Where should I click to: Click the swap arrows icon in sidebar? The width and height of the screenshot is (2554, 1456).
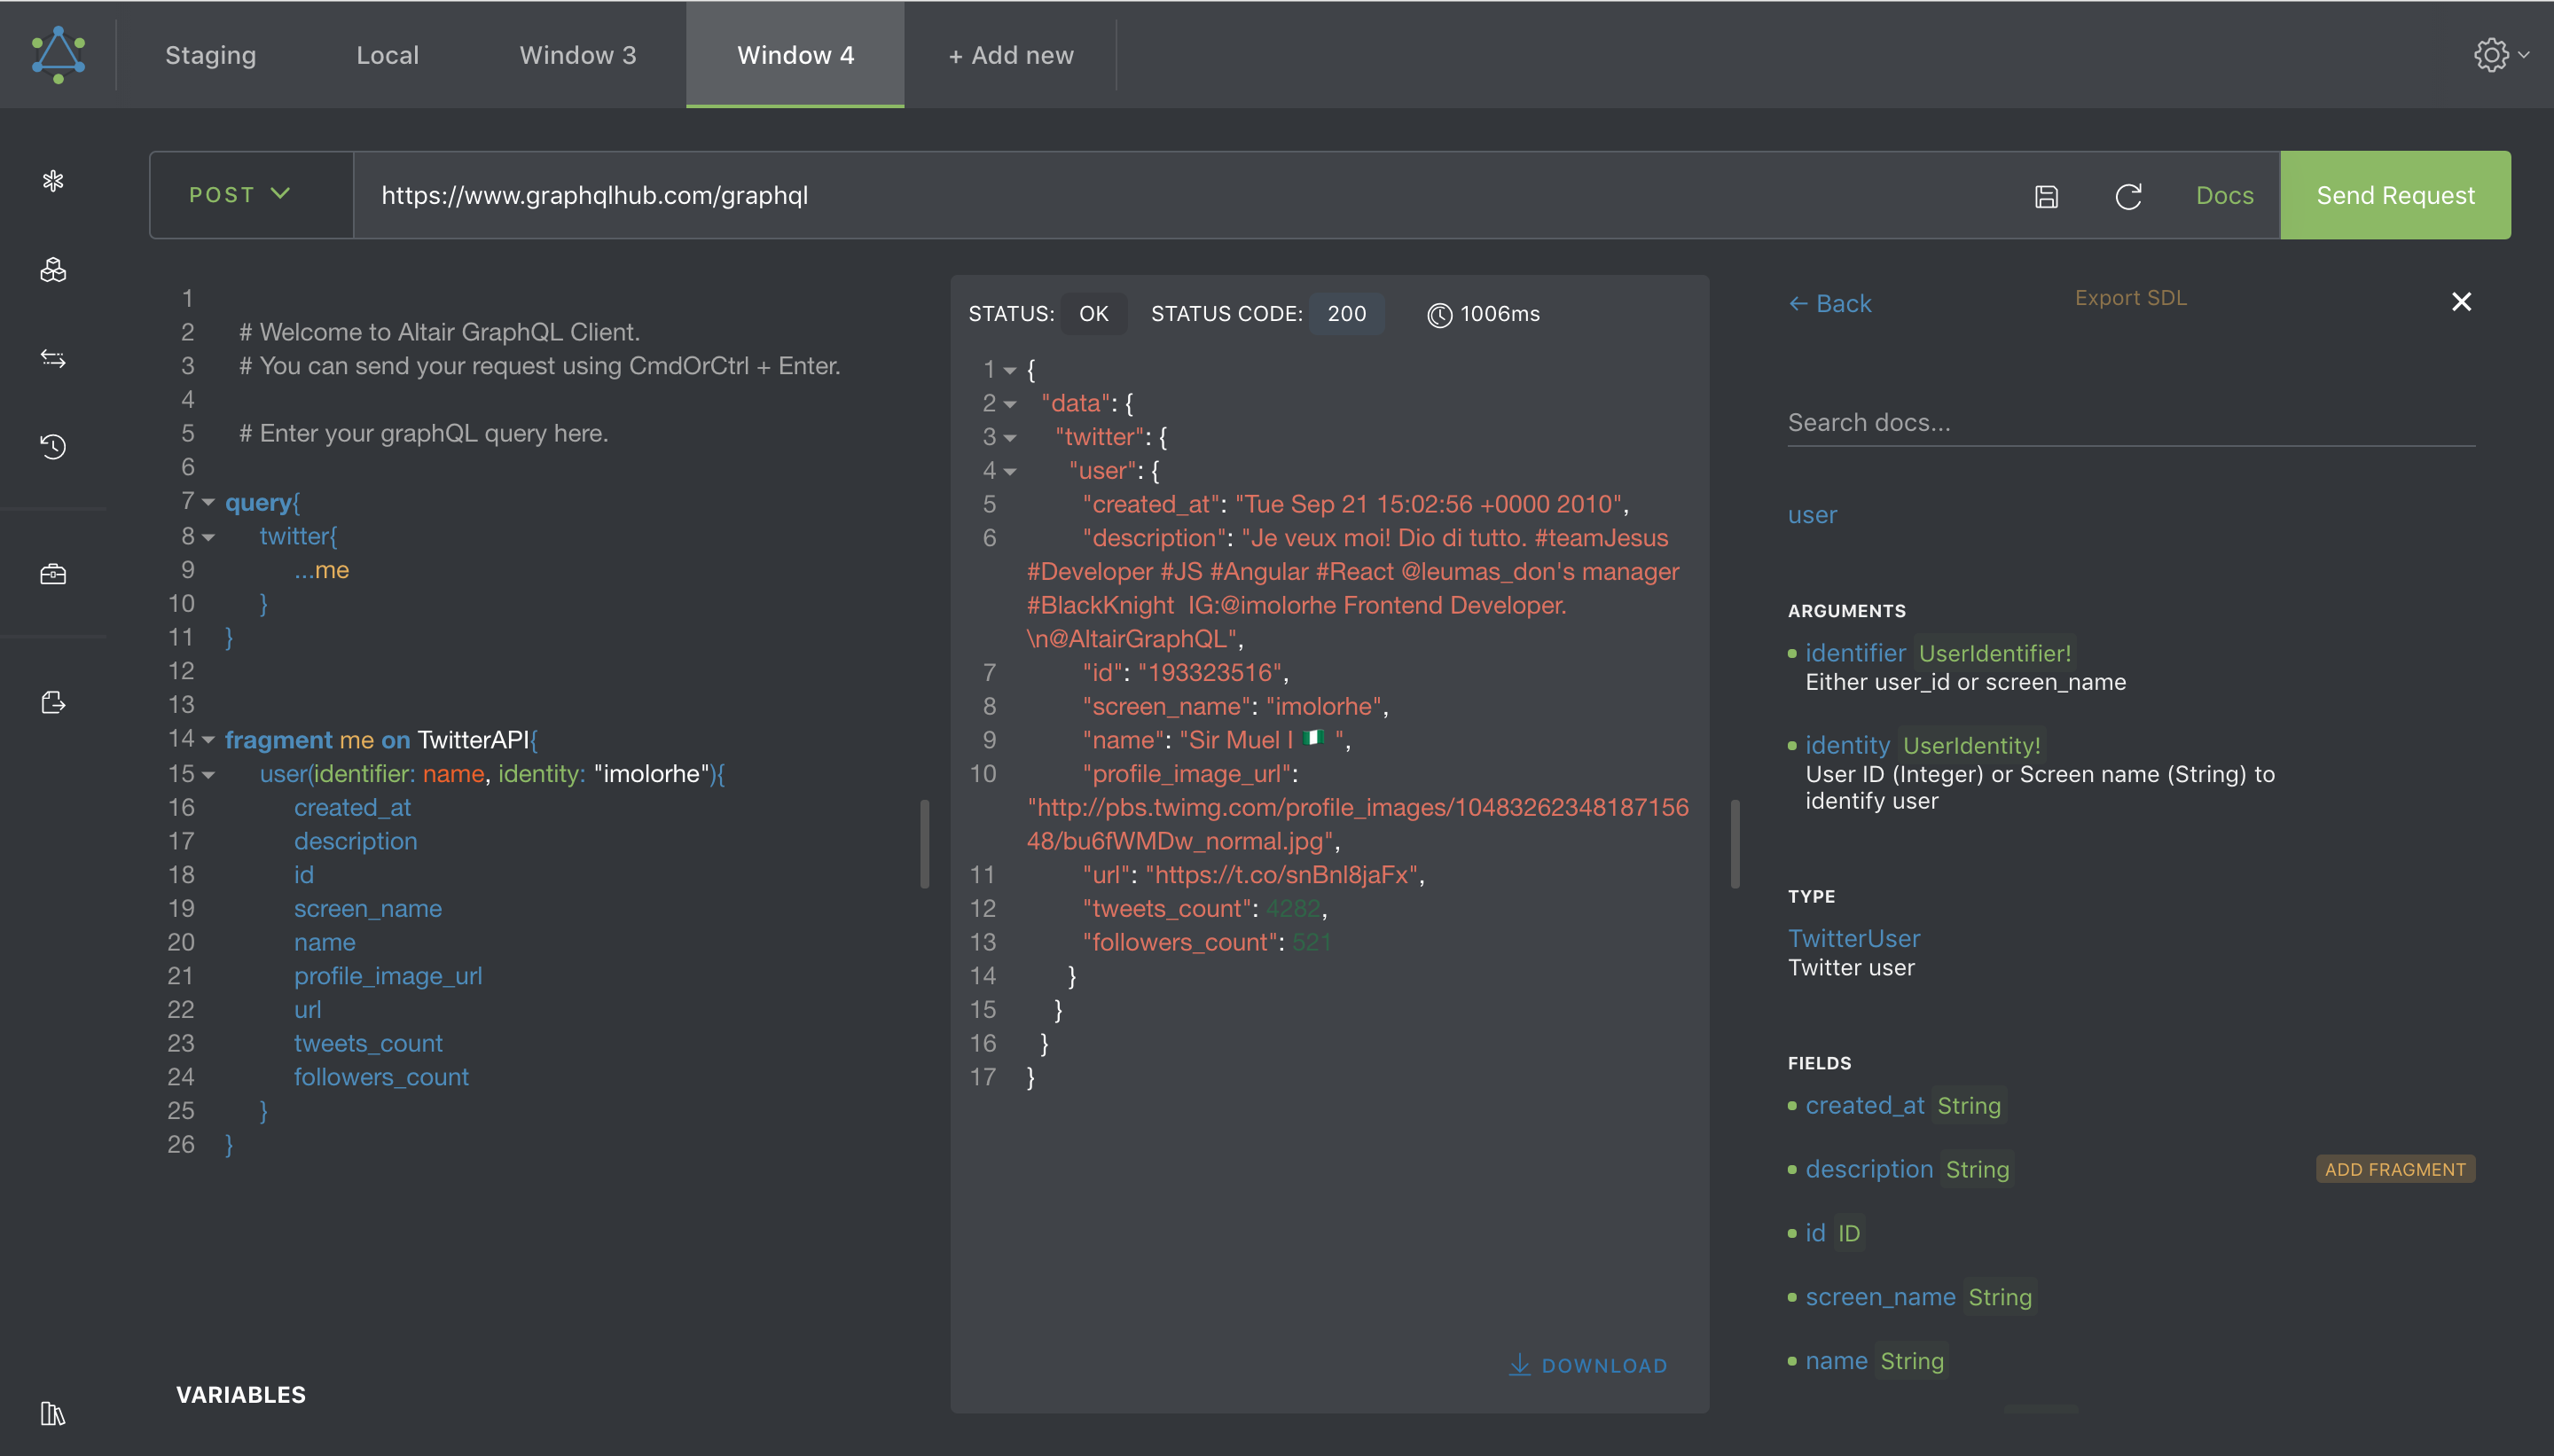click(53, 358)
